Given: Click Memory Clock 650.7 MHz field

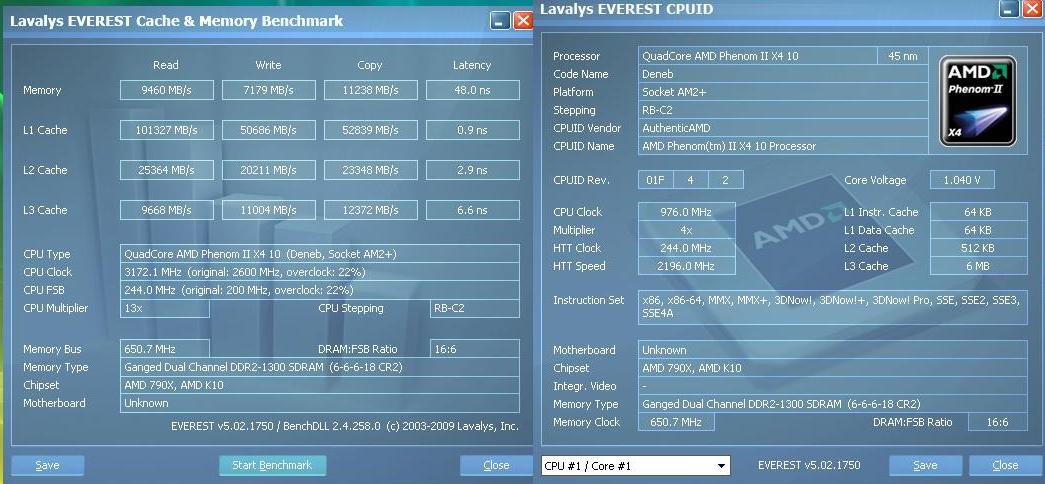Looking at the screenshot, I should click(676, 422).
